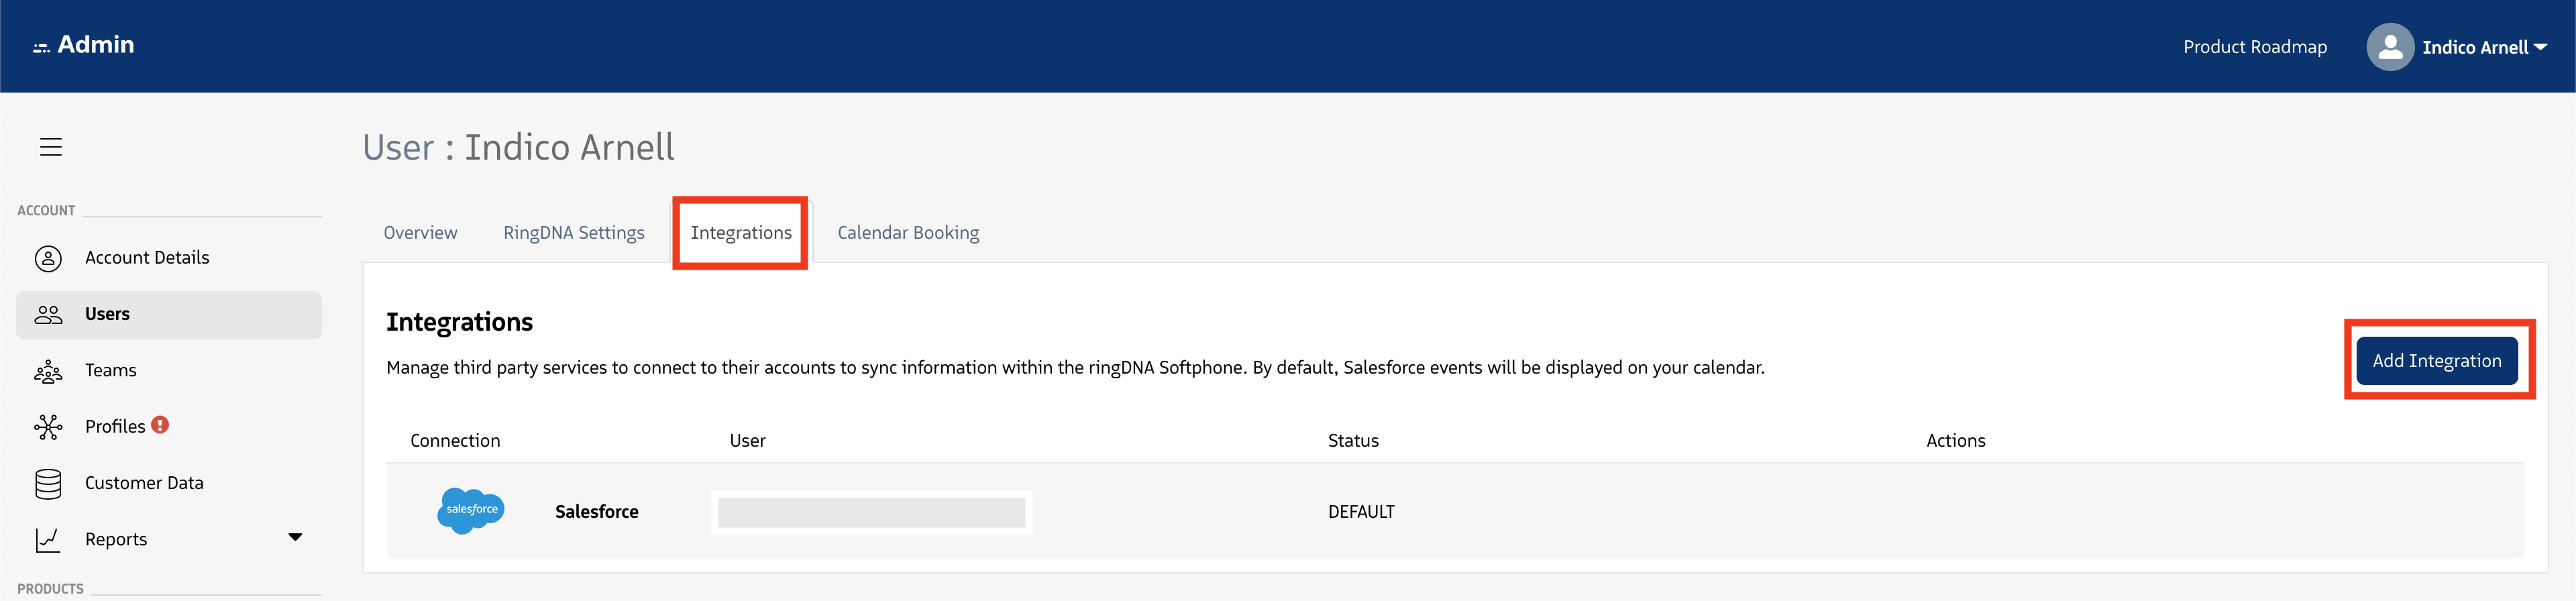2576x601 pixels.
Task: Click the Account Details person icon
Action: tap(48, 258)
